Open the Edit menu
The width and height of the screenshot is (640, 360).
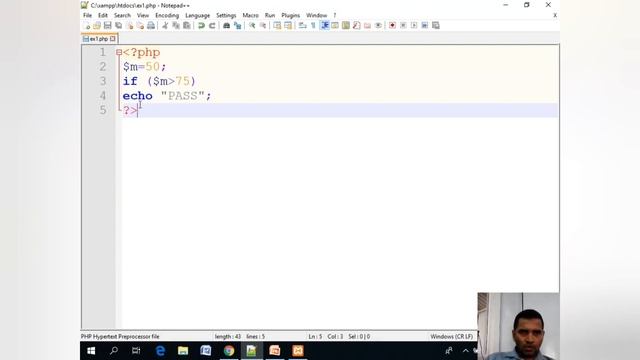click(102, 16)
